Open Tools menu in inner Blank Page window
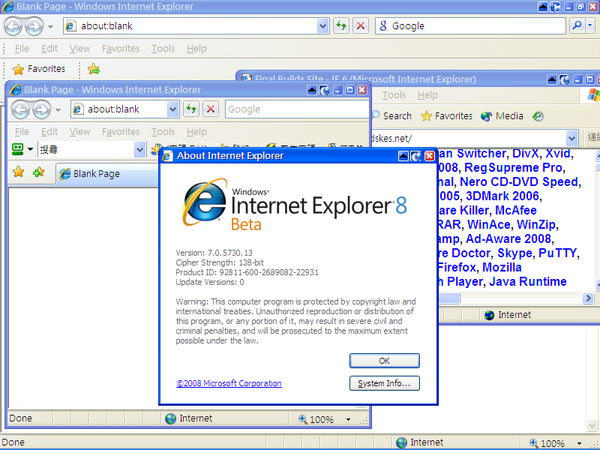Image resolution: width=600 pixels, height=450 pixels. 163,132
